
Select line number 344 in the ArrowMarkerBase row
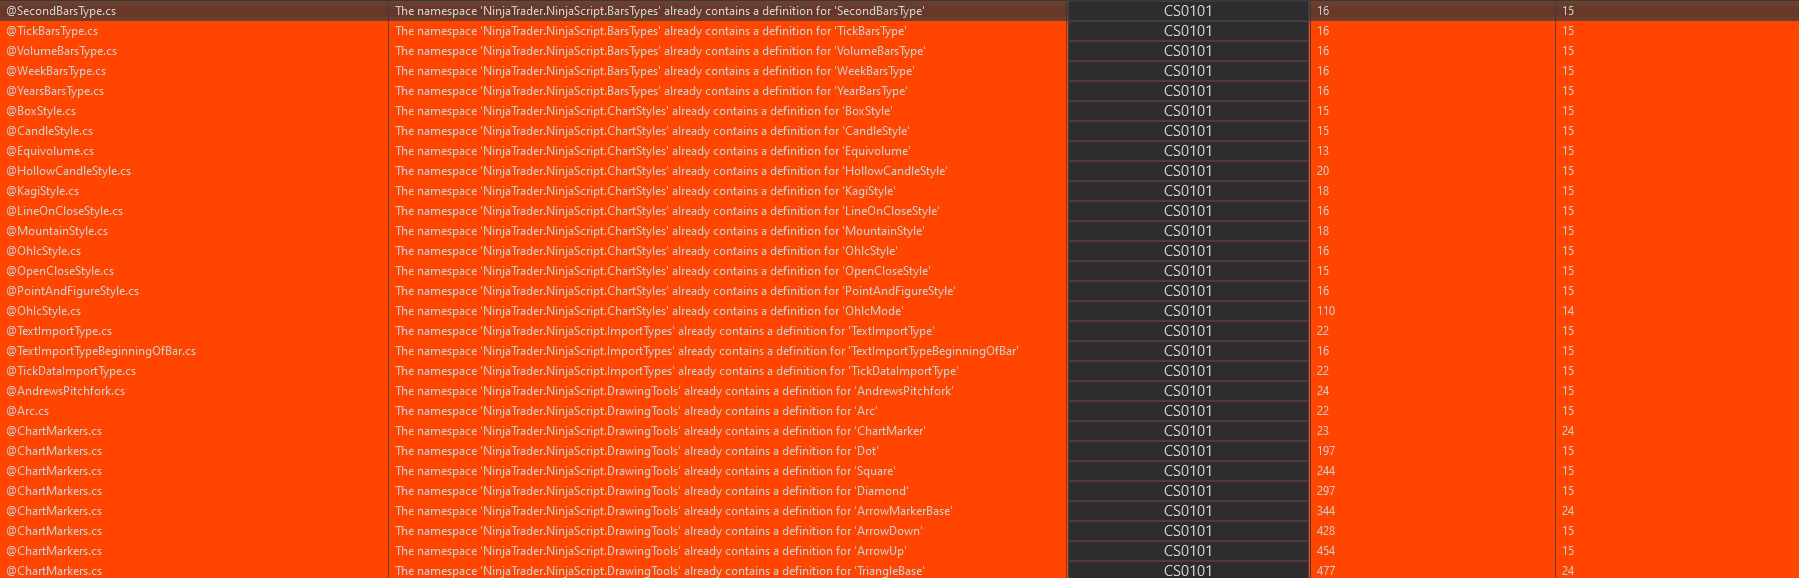(1326, 511)
